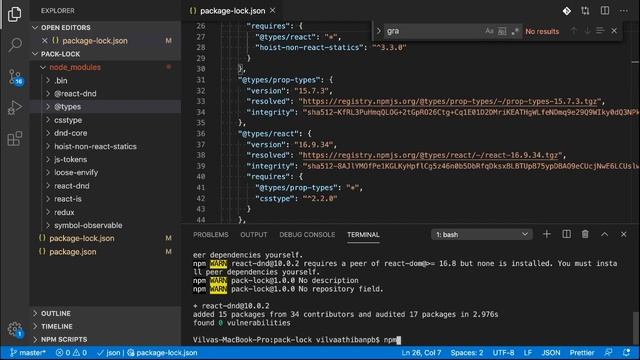Open the Search view in activity bar
This screenshot has width=640, height=360.
point(15,44)
